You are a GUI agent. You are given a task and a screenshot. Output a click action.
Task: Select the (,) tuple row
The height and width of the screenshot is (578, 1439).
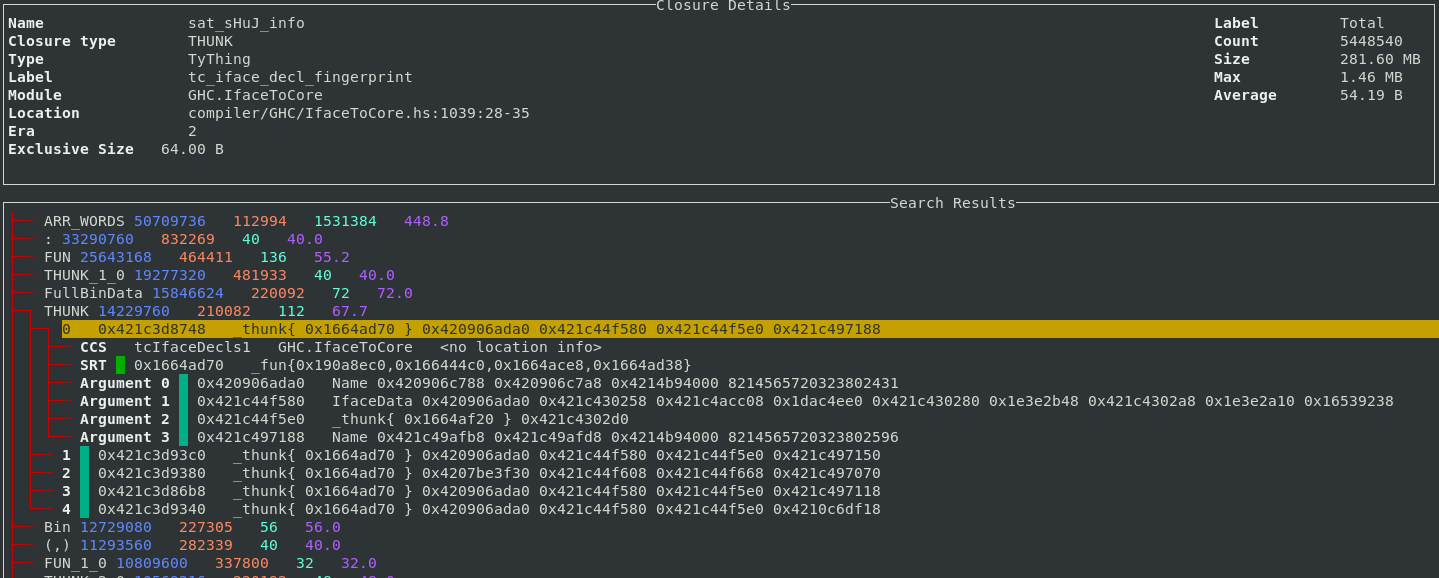pos(56,545)
